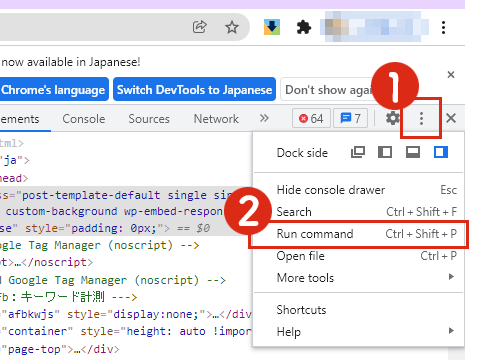Click the キーワード計測 comment line
This screenshot has height=360, width=480.
tap(68, 297)
